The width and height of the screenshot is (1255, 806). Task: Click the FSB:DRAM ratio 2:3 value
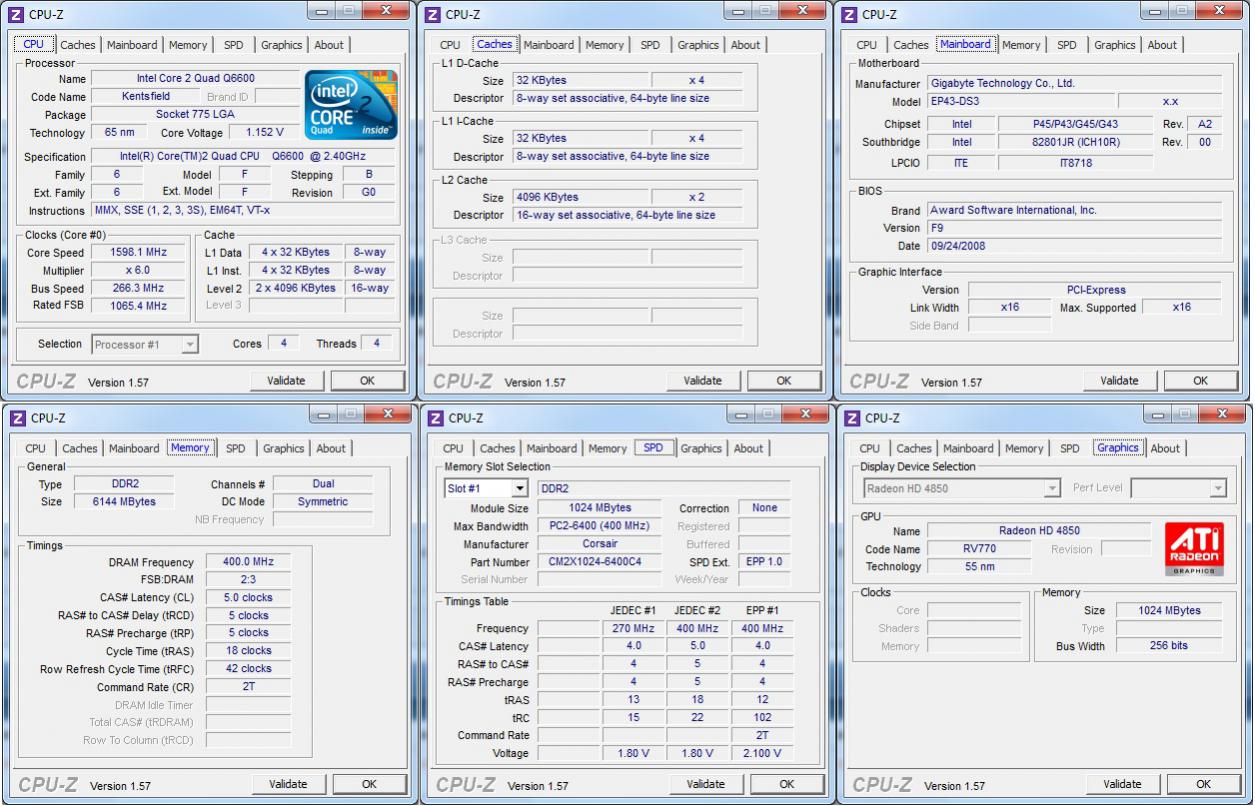coord(248,580)
